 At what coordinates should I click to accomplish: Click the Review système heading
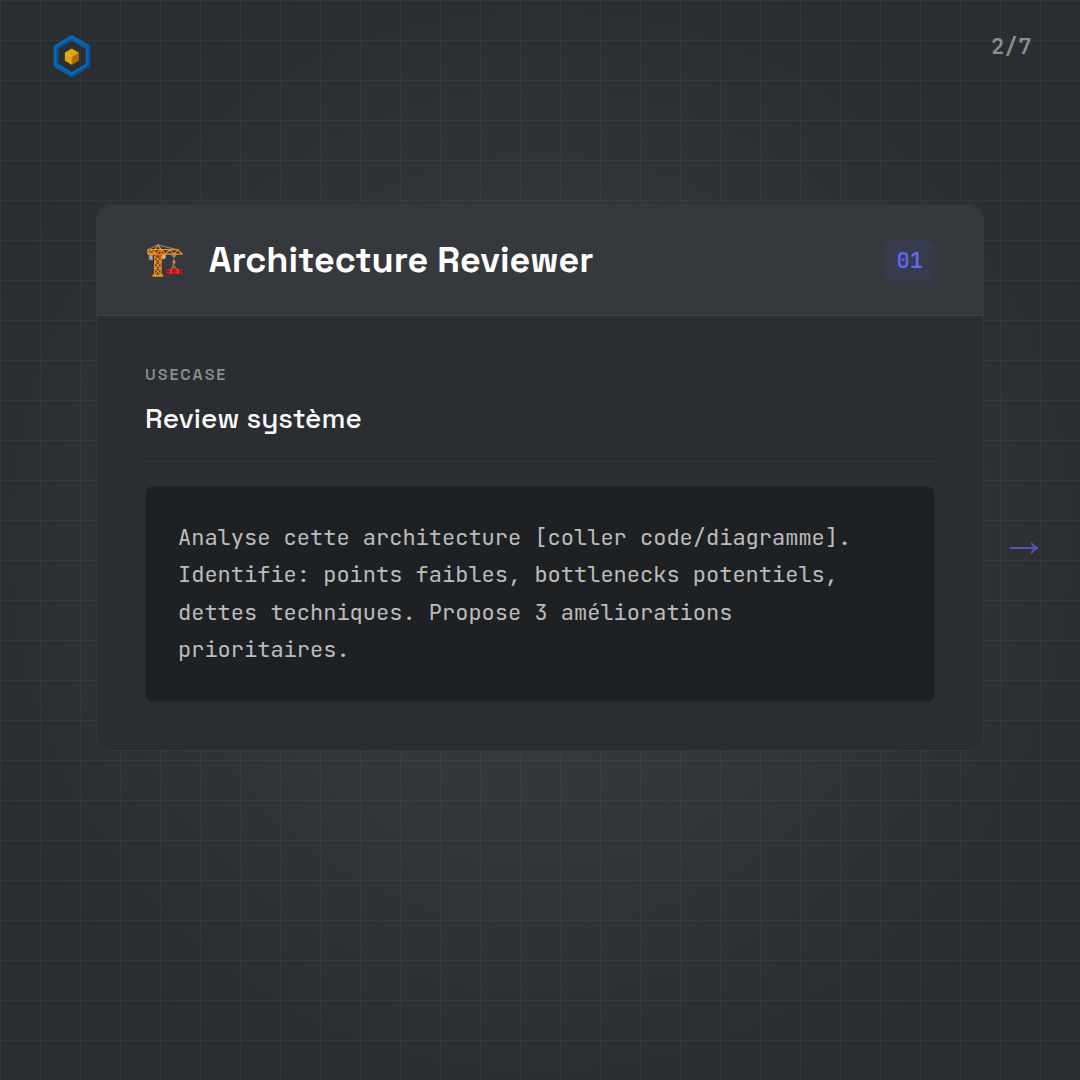click(253, 419)
